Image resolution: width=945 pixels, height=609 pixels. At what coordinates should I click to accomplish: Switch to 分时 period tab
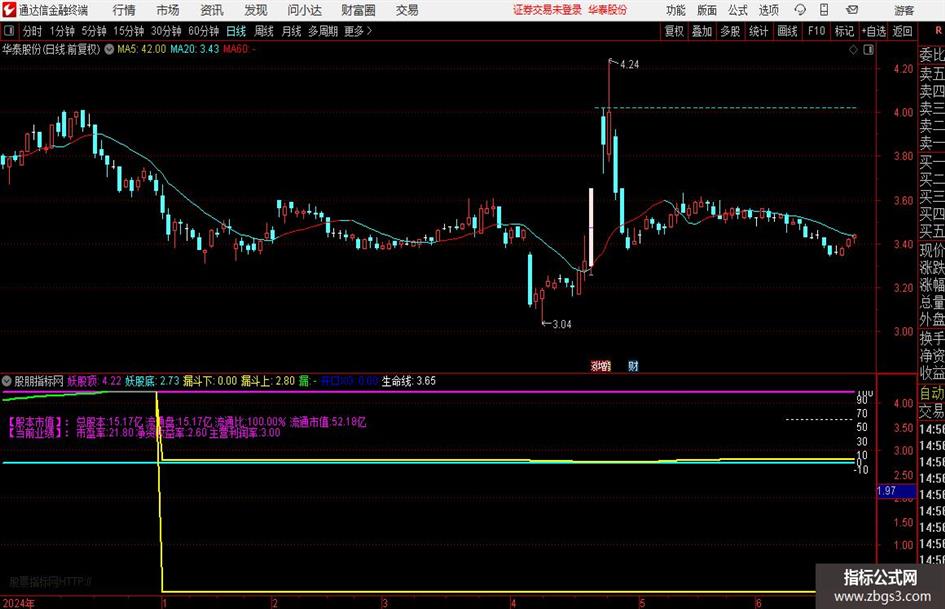point(33,31)
